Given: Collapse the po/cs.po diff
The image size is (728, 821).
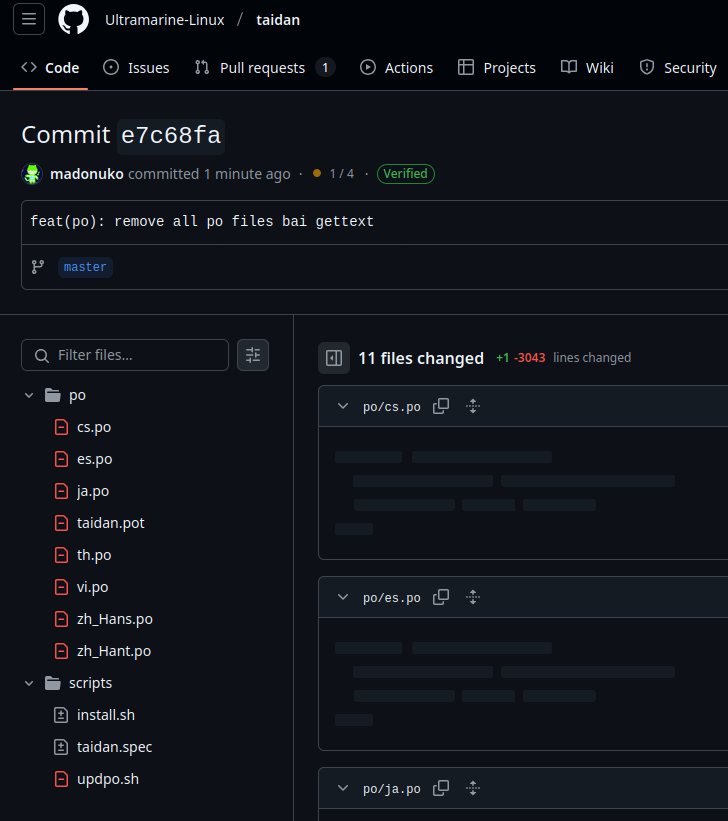Looking at the screenshot, I should point(343,406).
